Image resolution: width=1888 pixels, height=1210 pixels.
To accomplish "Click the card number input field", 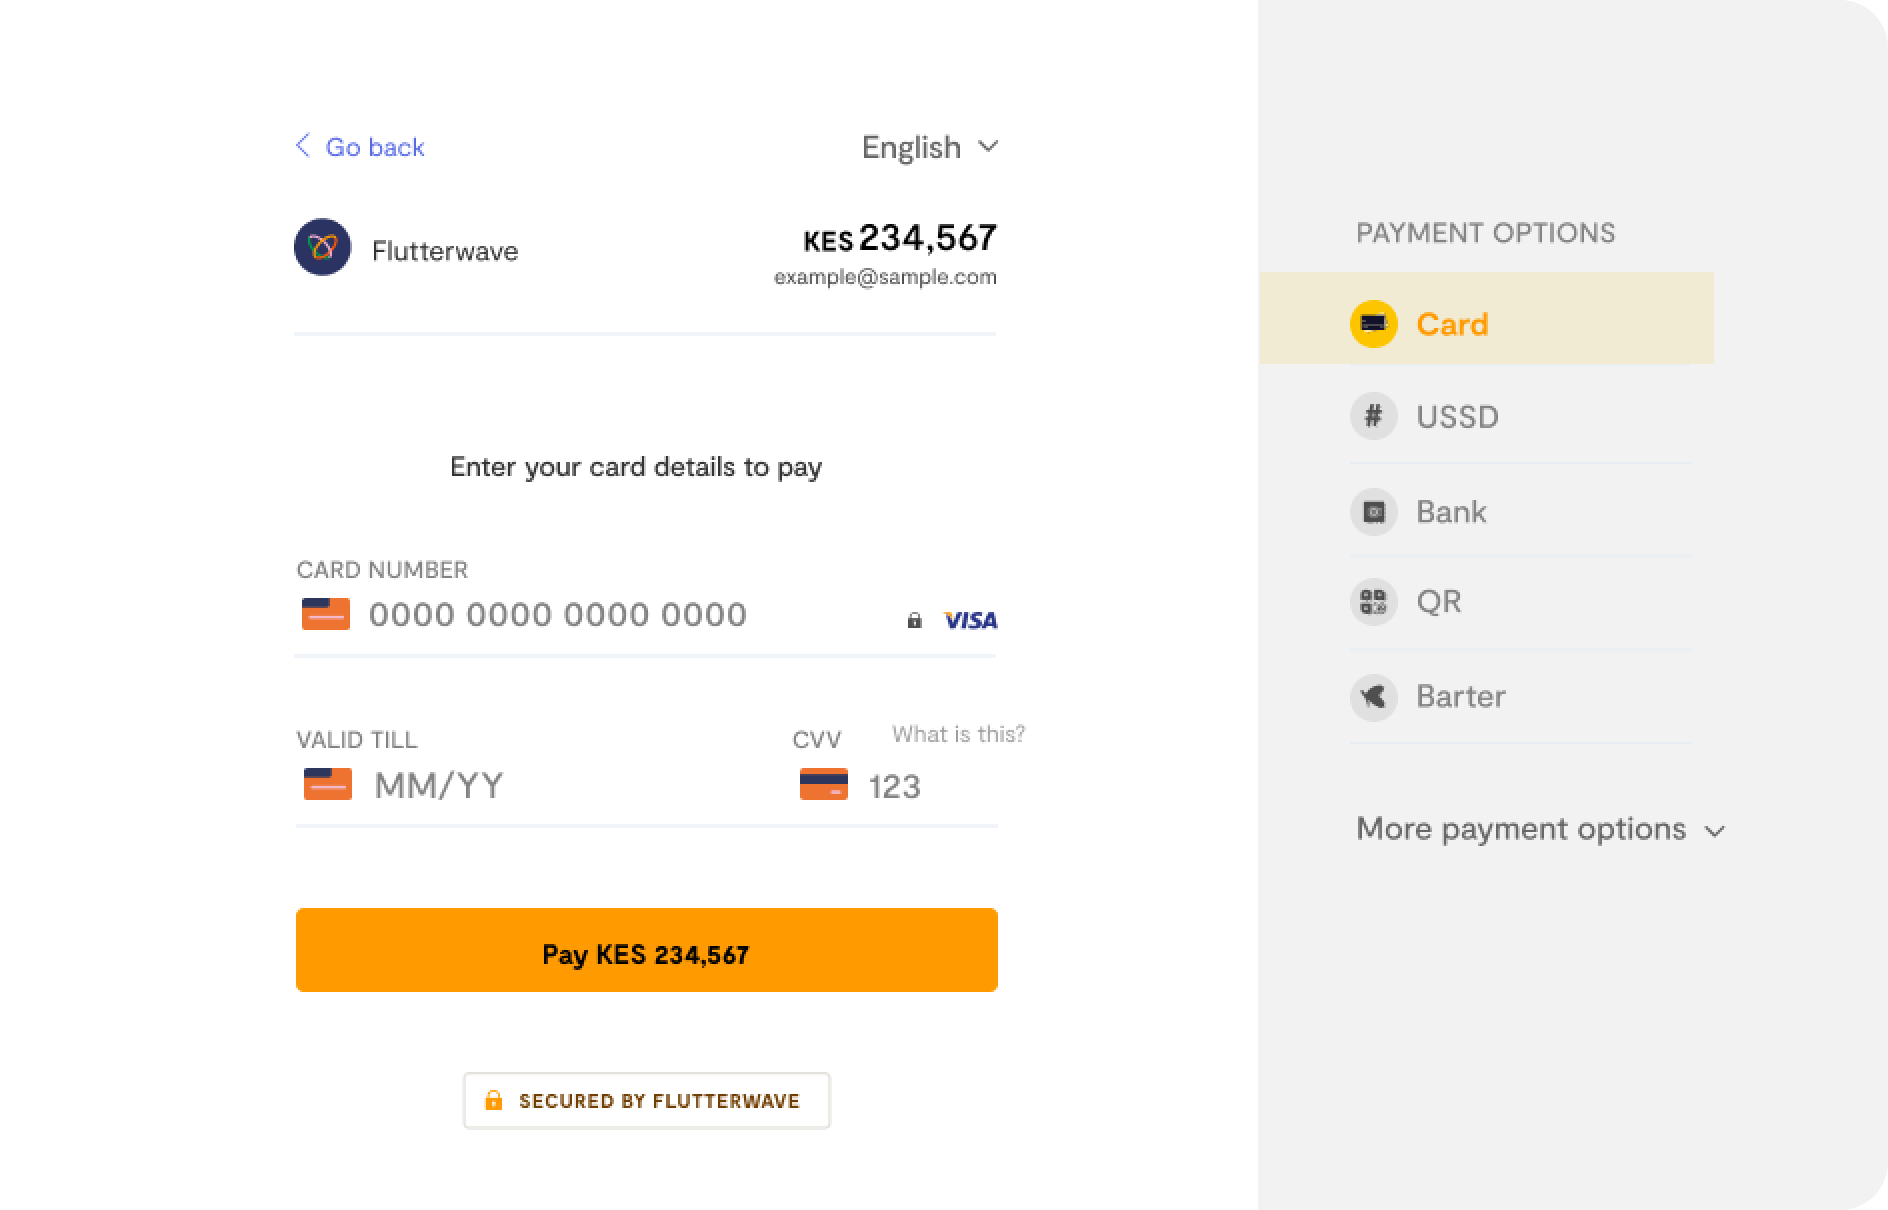I will pos(557,615).
